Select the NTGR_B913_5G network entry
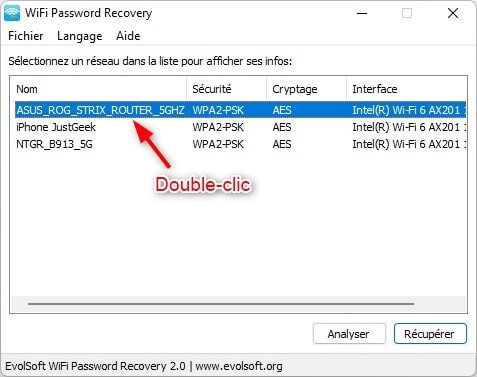 54,144
